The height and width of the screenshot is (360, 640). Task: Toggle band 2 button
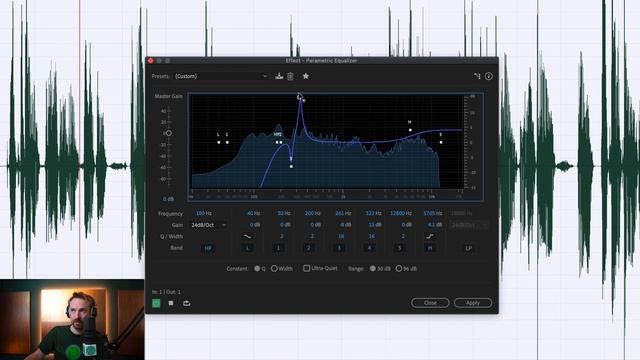pos(309,248)
